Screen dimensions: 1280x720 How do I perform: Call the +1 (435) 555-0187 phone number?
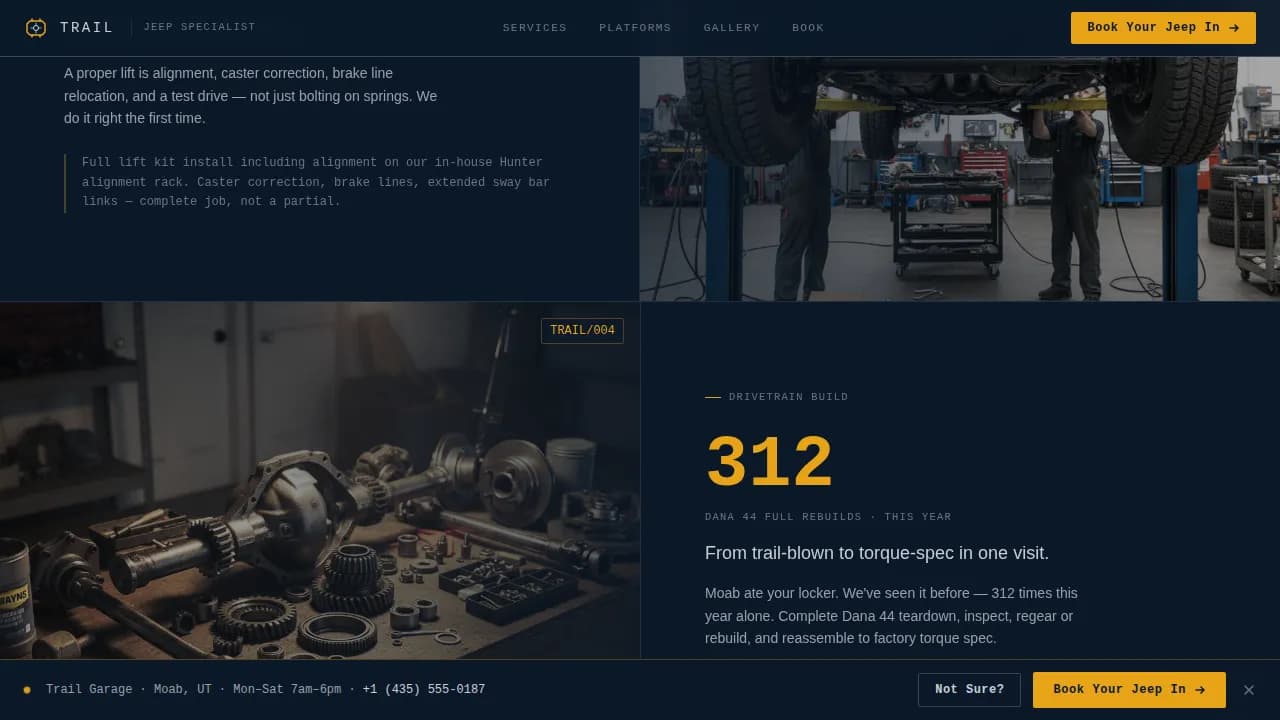click(424, 690)
